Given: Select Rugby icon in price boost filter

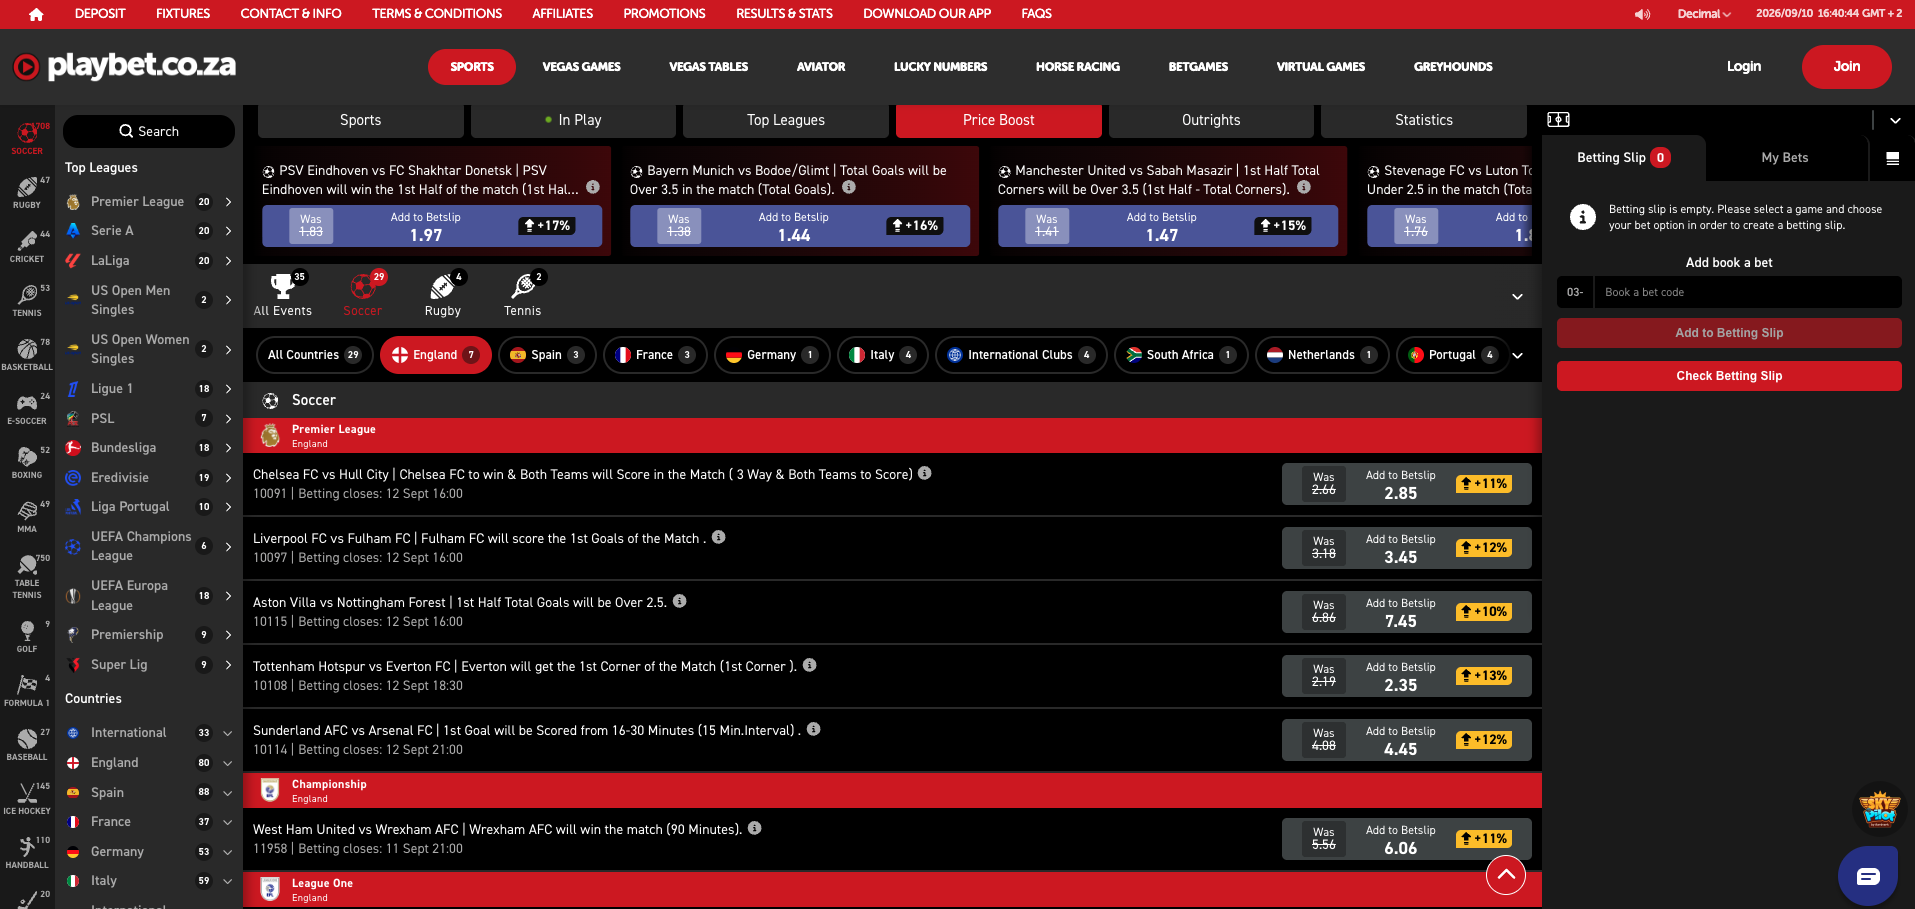Looking at the screenshot, I should (442, 295).
